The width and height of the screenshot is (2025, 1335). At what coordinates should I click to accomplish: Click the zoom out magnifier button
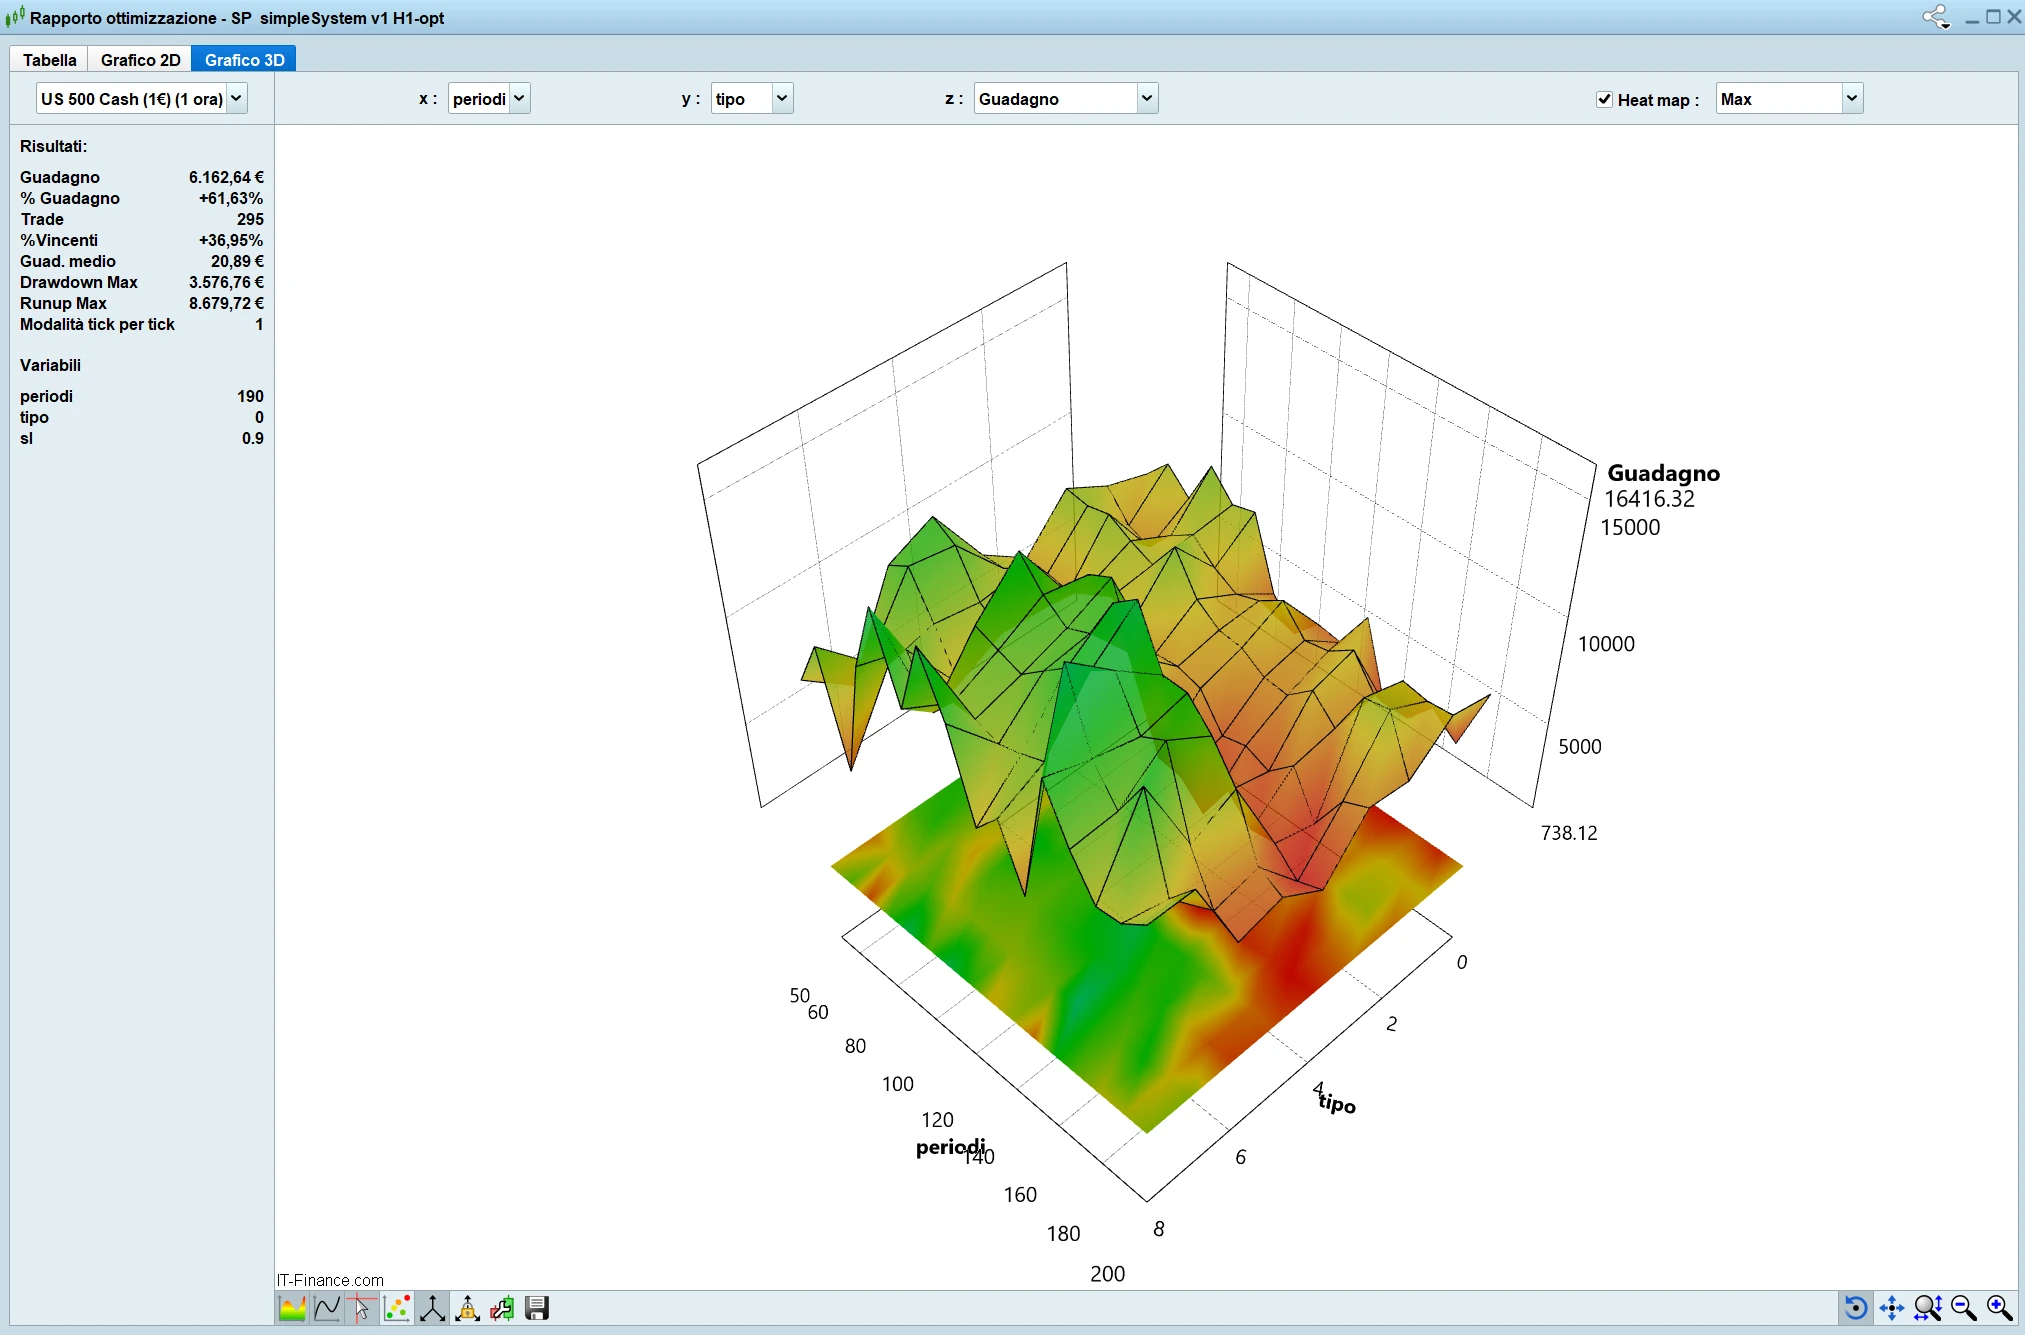(x=1964, y=1308)
